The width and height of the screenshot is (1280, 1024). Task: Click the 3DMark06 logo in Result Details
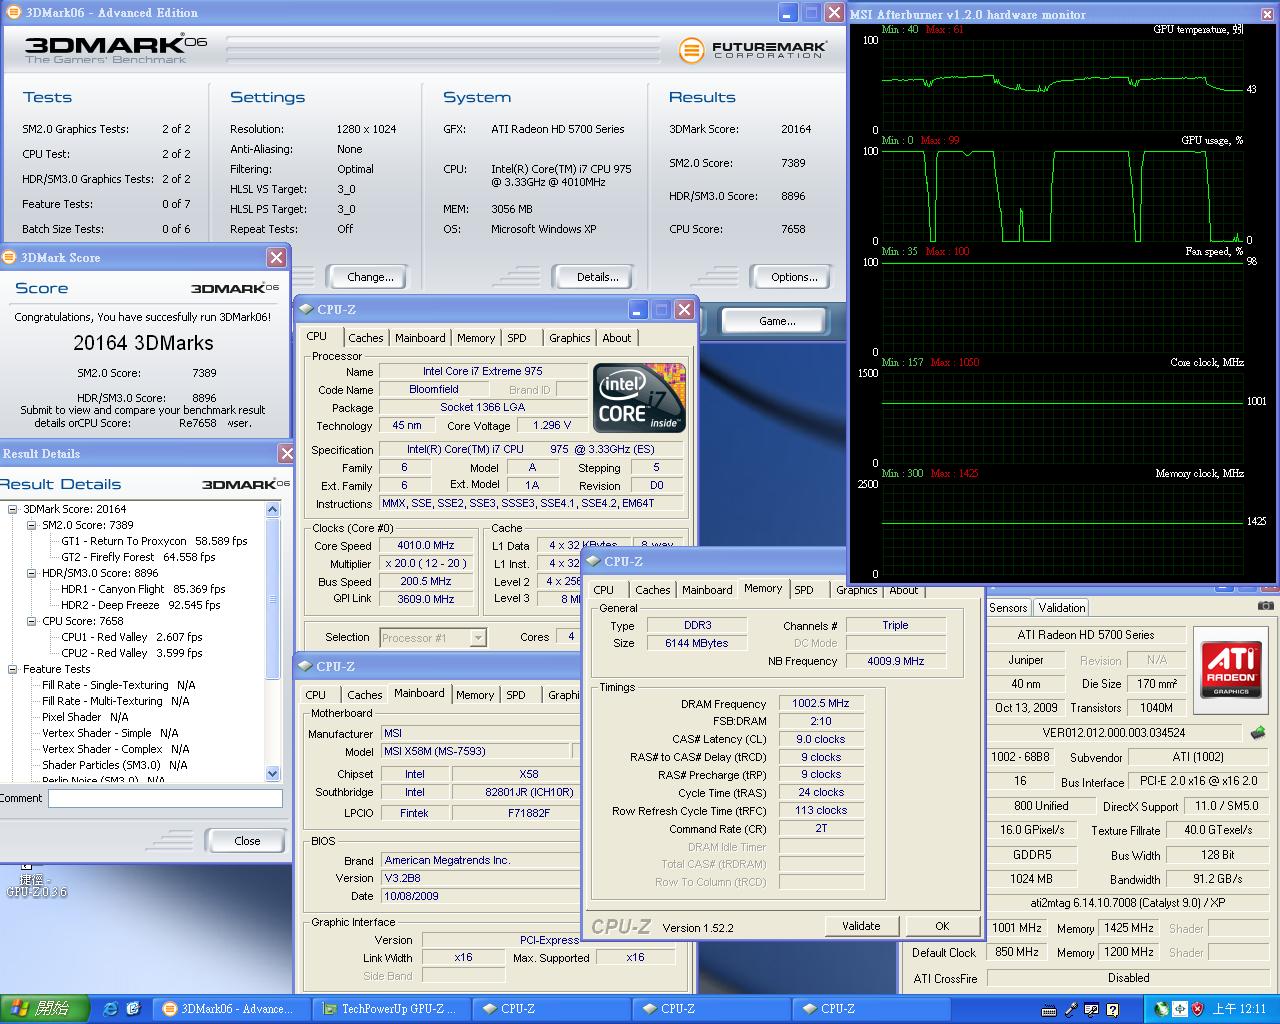coord(246,484)
